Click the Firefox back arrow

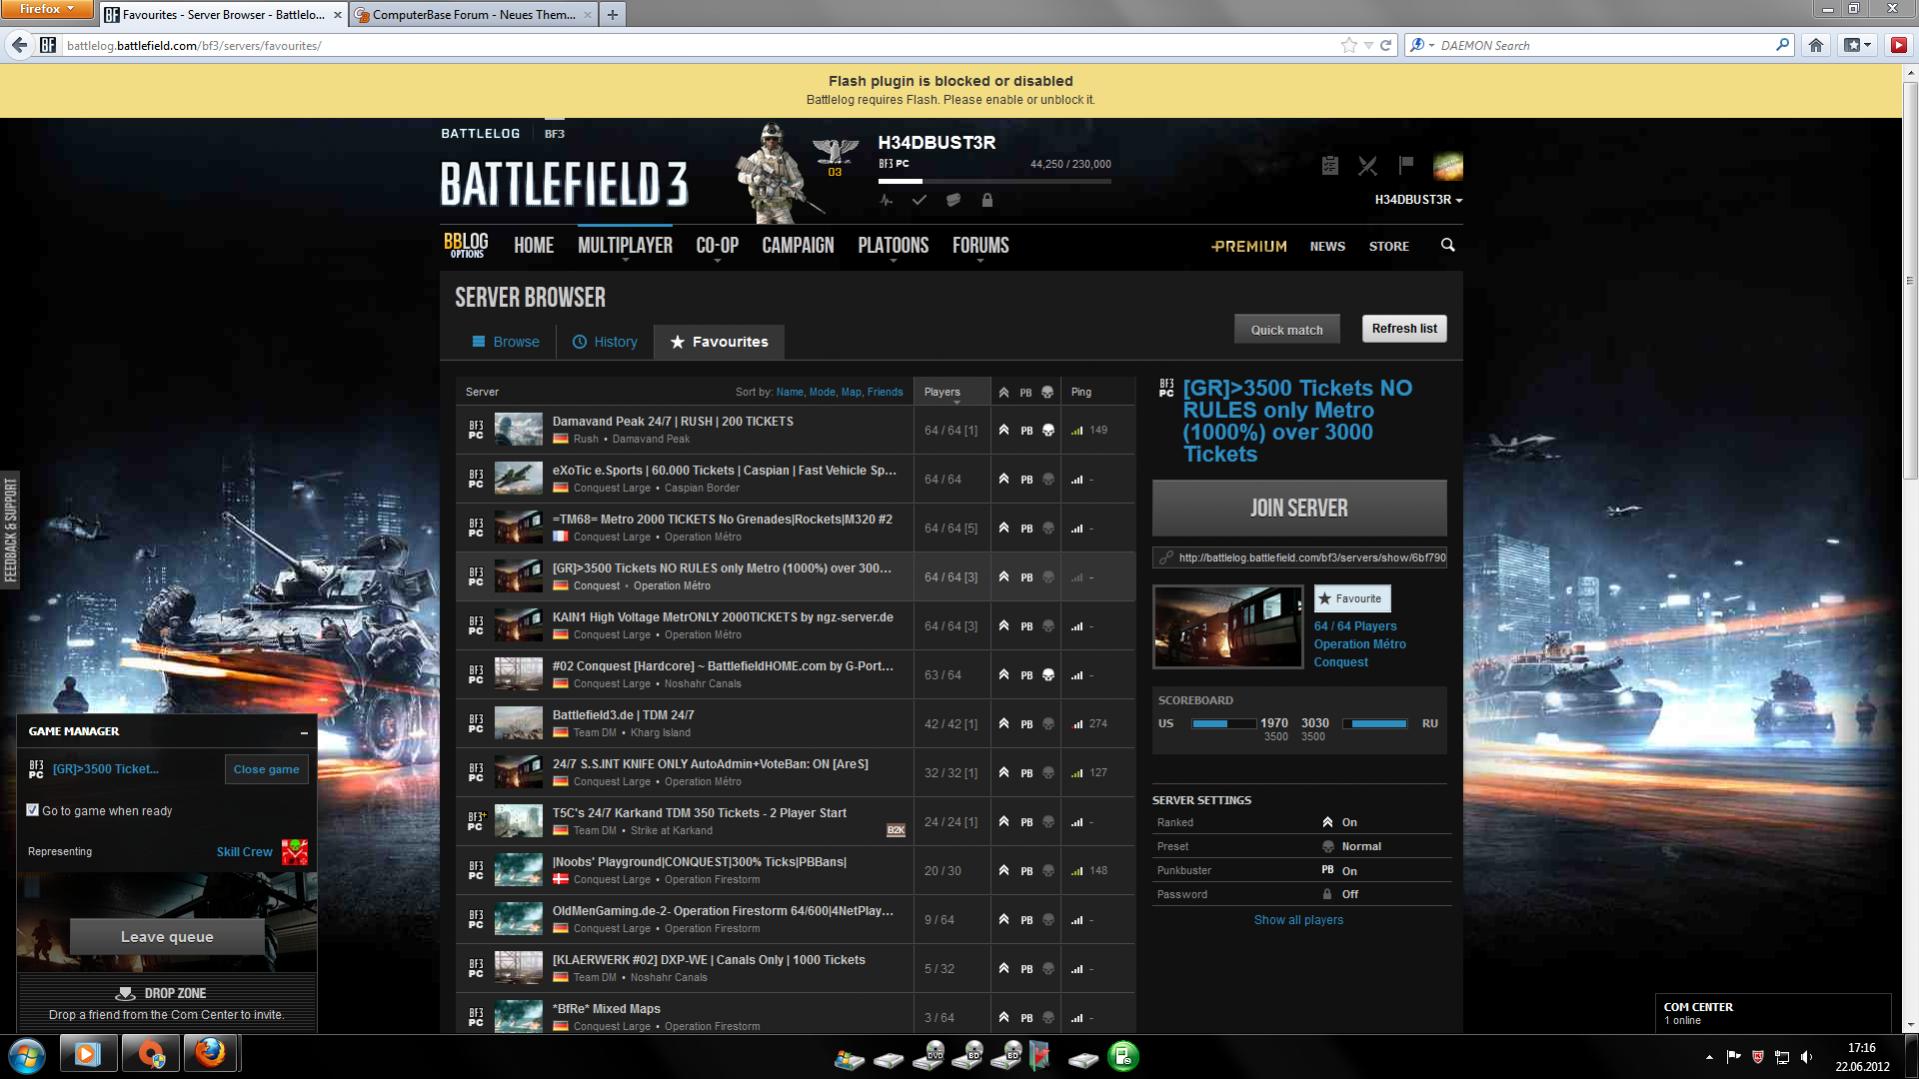19,45
